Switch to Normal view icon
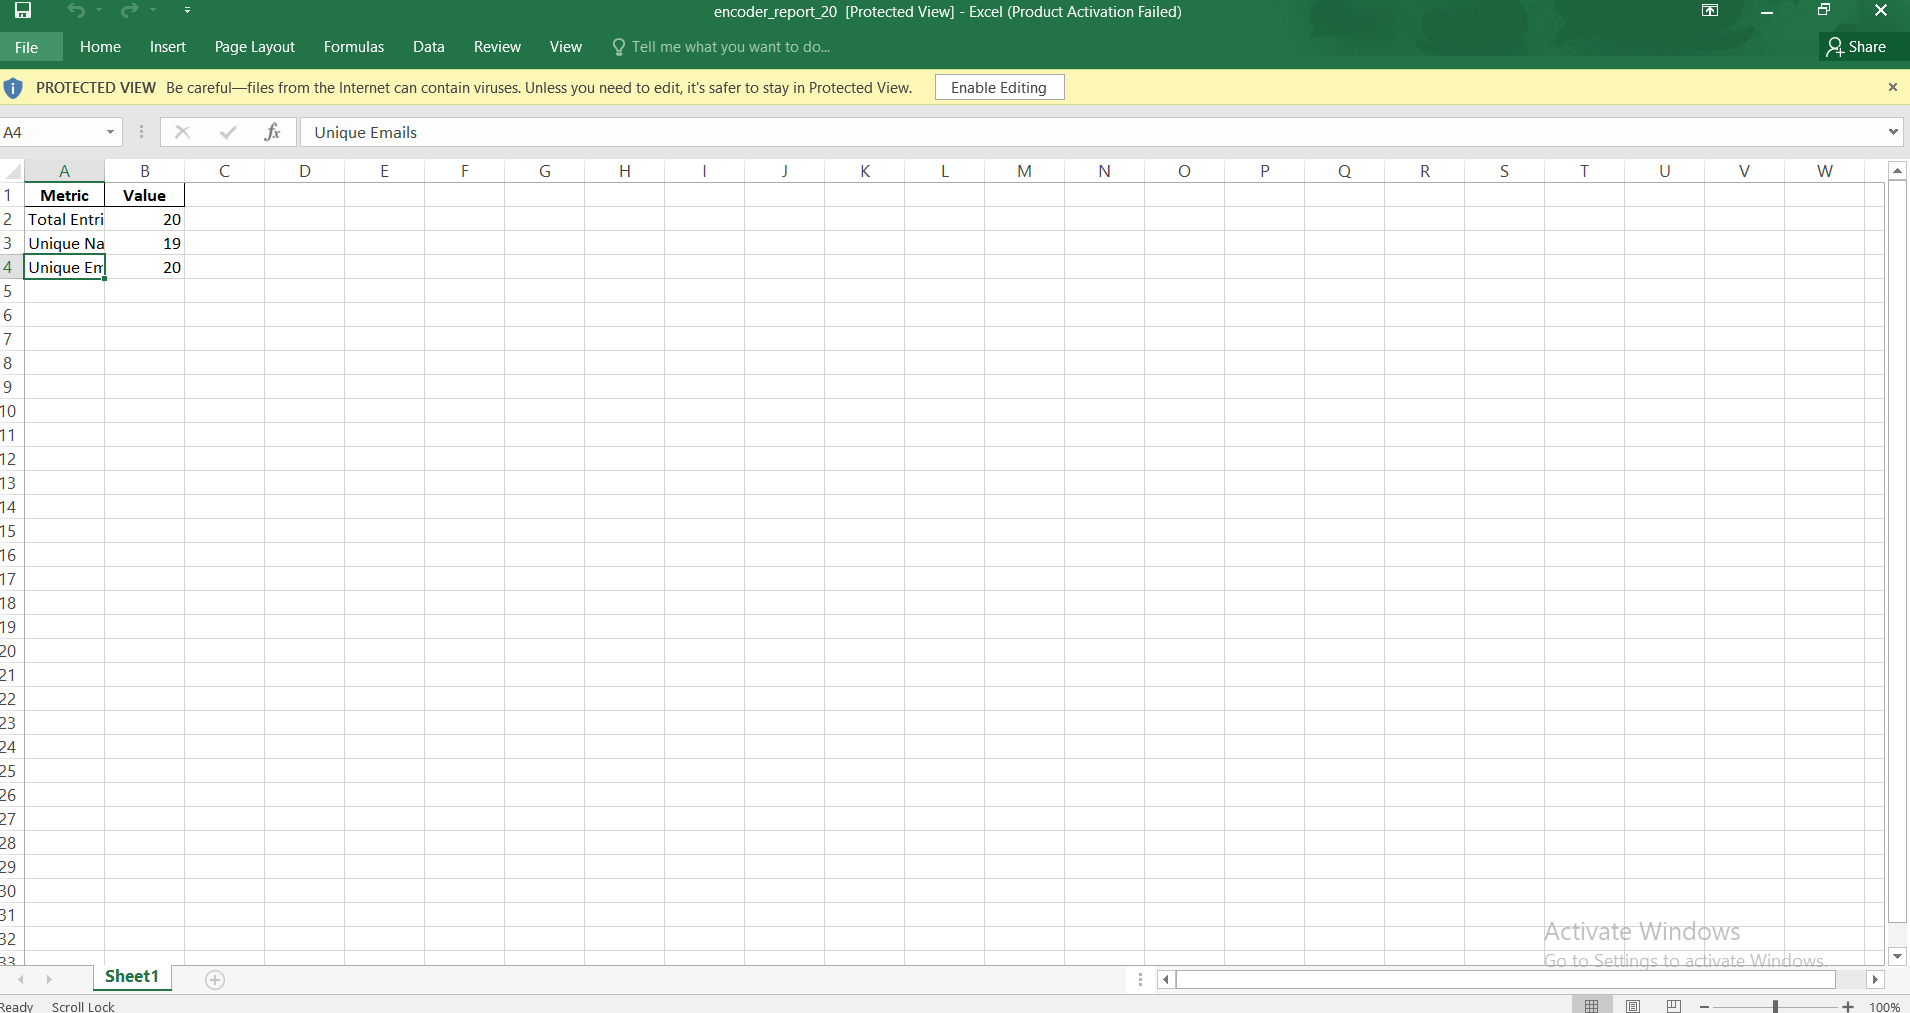 1592,1005
